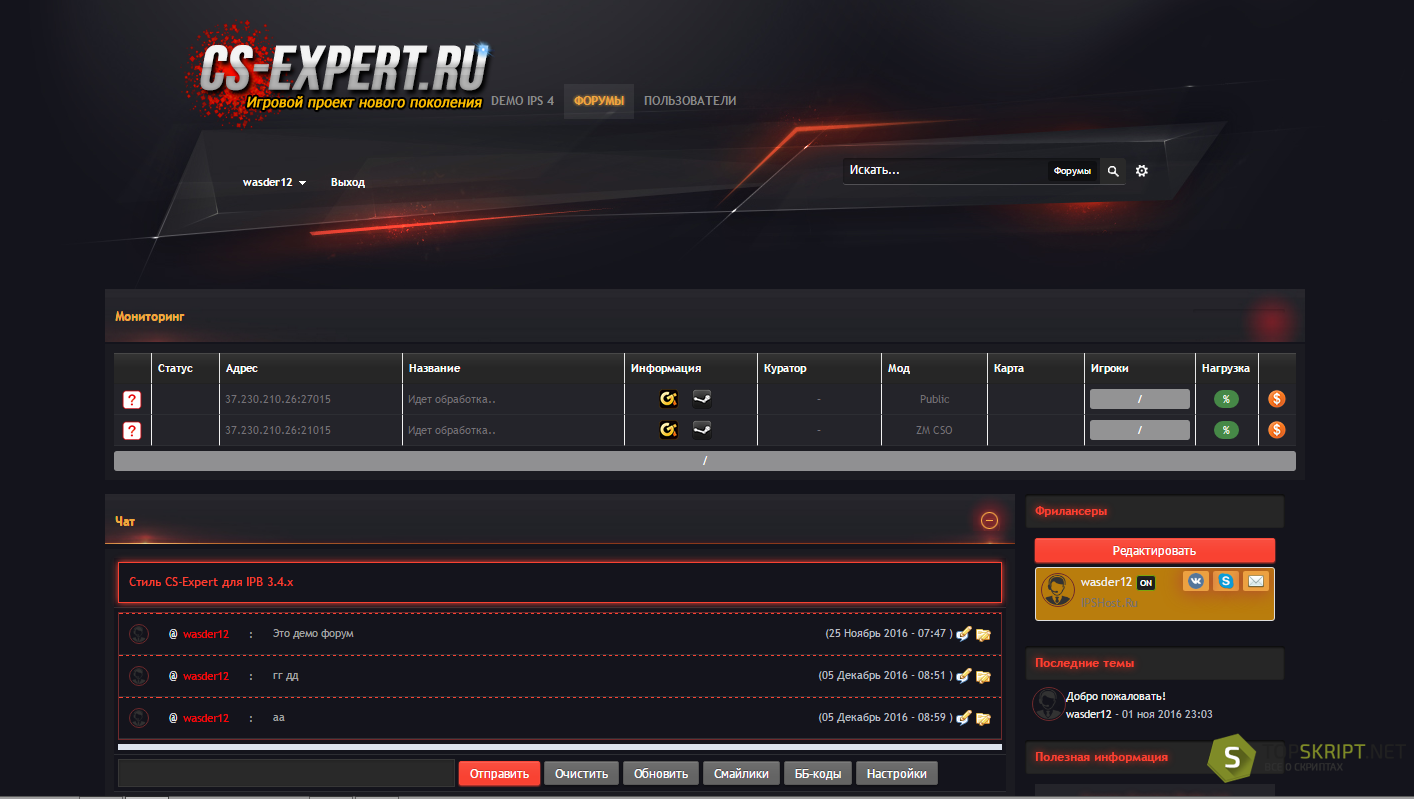This screenshot has width=1414, height=799.
Task: Click edit icon on 'гг дд' chat message
Action: tap(964, 676)
